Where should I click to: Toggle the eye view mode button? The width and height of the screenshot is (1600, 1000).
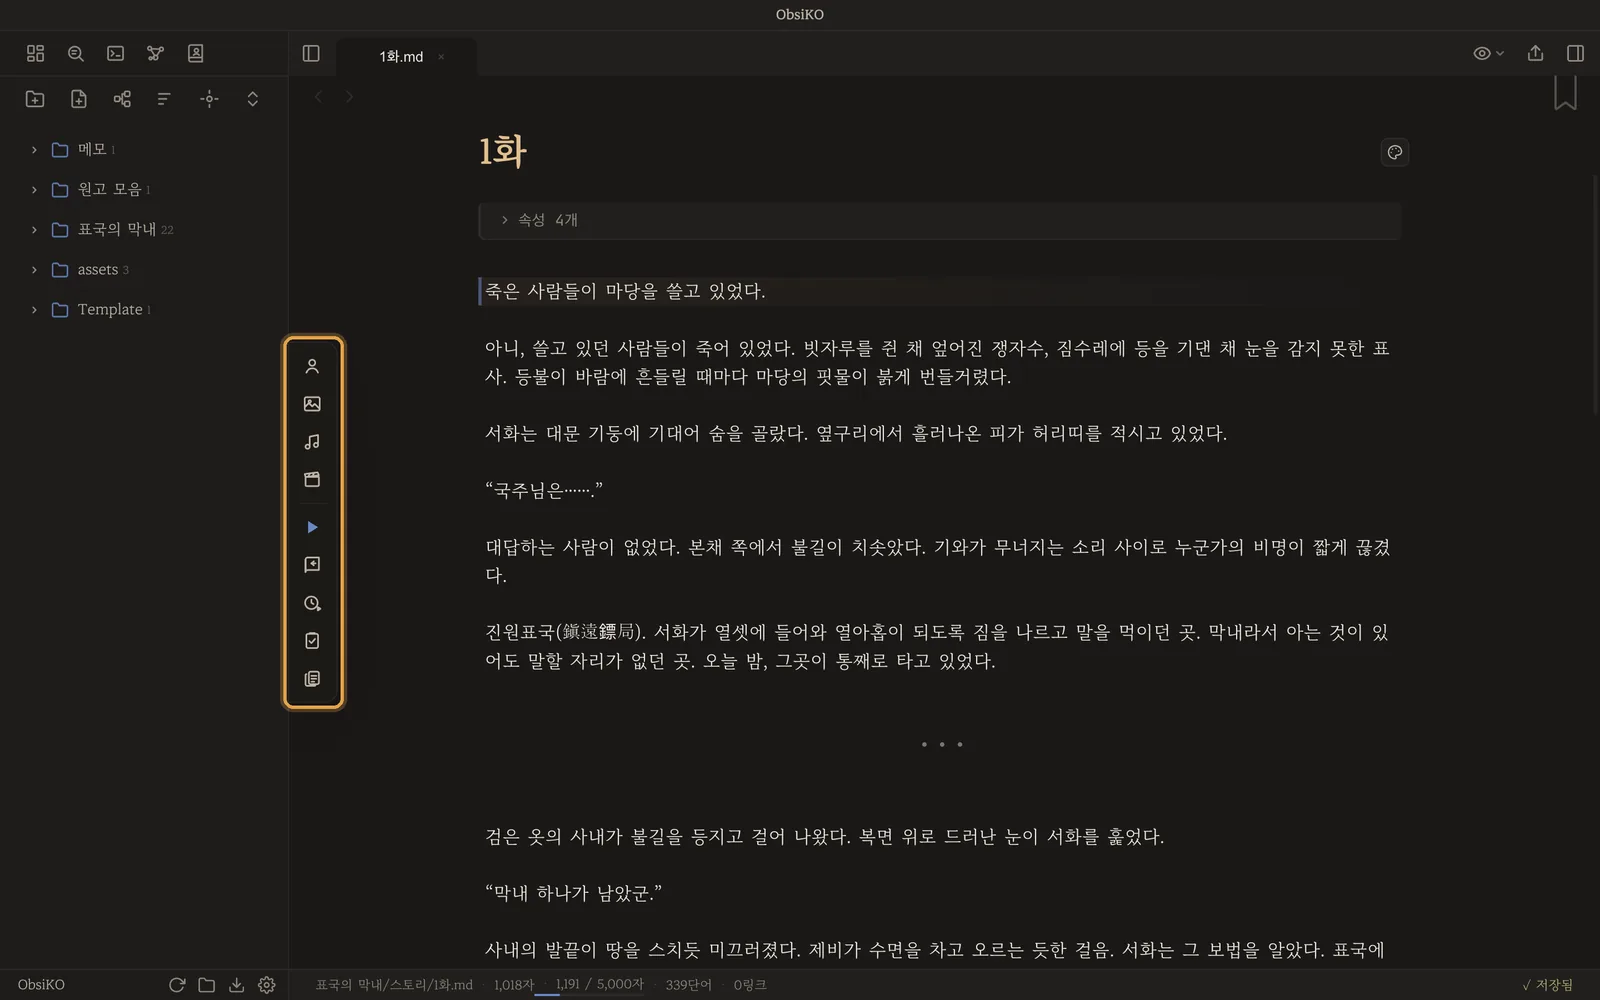(1482, 53)
